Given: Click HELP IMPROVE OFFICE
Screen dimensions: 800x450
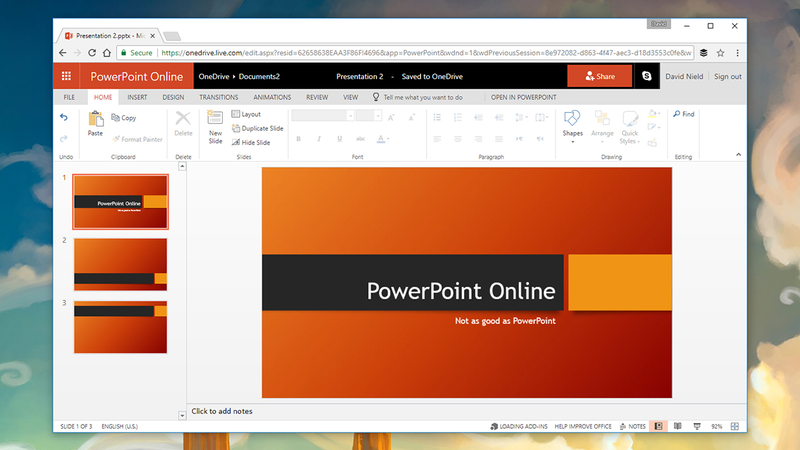Looking at the screenshot, I should tap(583, 426).
